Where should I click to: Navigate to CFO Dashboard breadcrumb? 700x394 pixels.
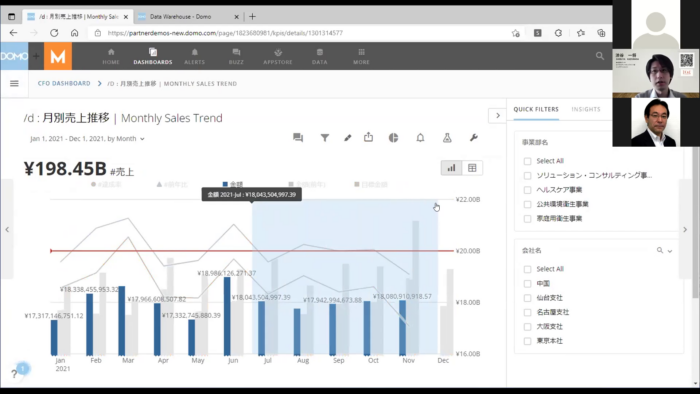click(x=64, y=83)
